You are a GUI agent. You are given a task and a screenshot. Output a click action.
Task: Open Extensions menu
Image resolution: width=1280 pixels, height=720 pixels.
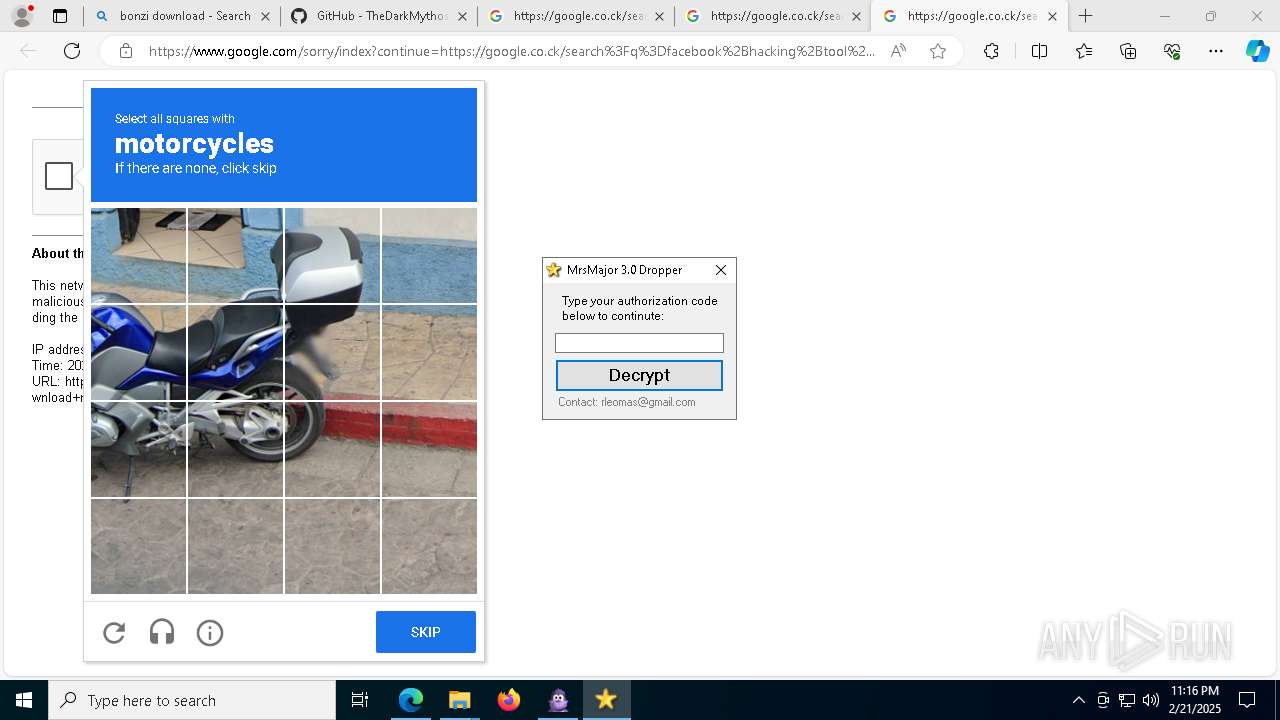[x=991, y=51]
